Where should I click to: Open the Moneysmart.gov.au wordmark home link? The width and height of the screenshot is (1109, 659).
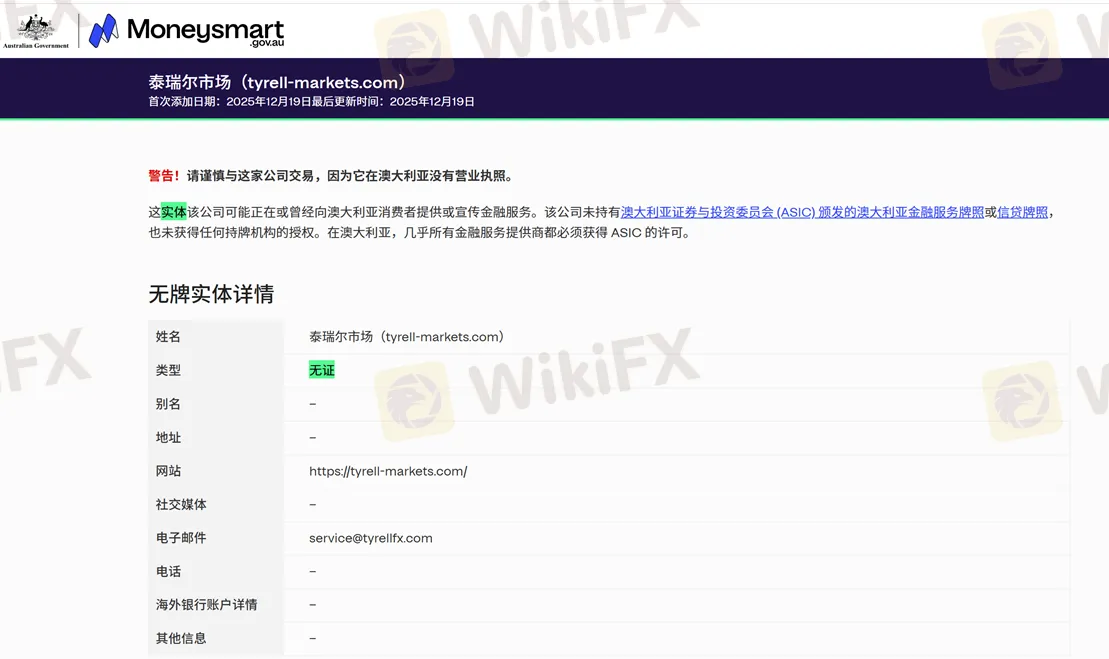205,32
